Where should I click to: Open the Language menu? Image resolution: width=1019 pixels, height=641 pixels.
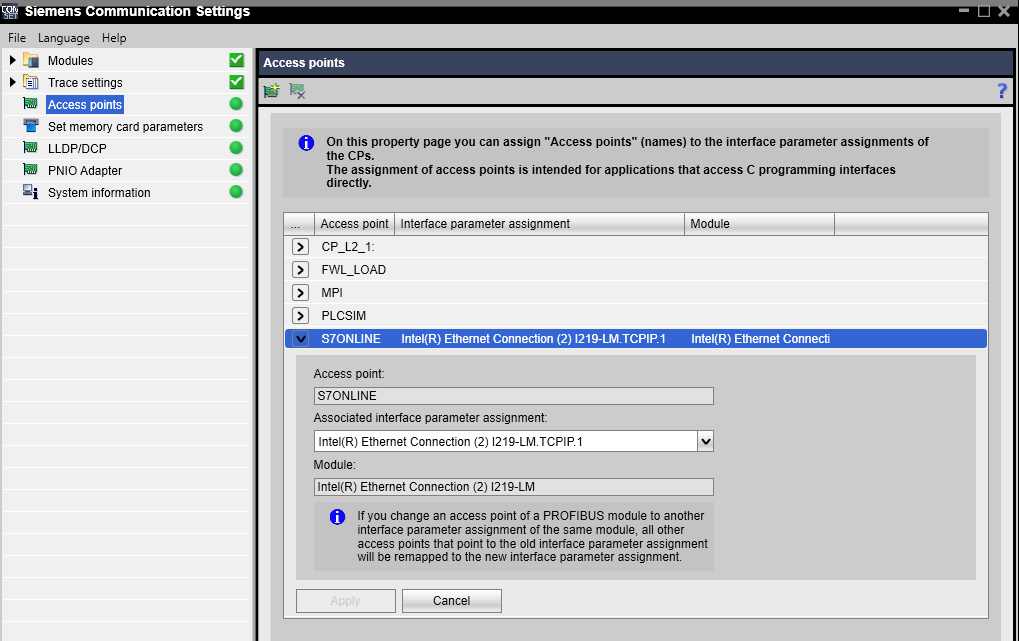[64, 38]
